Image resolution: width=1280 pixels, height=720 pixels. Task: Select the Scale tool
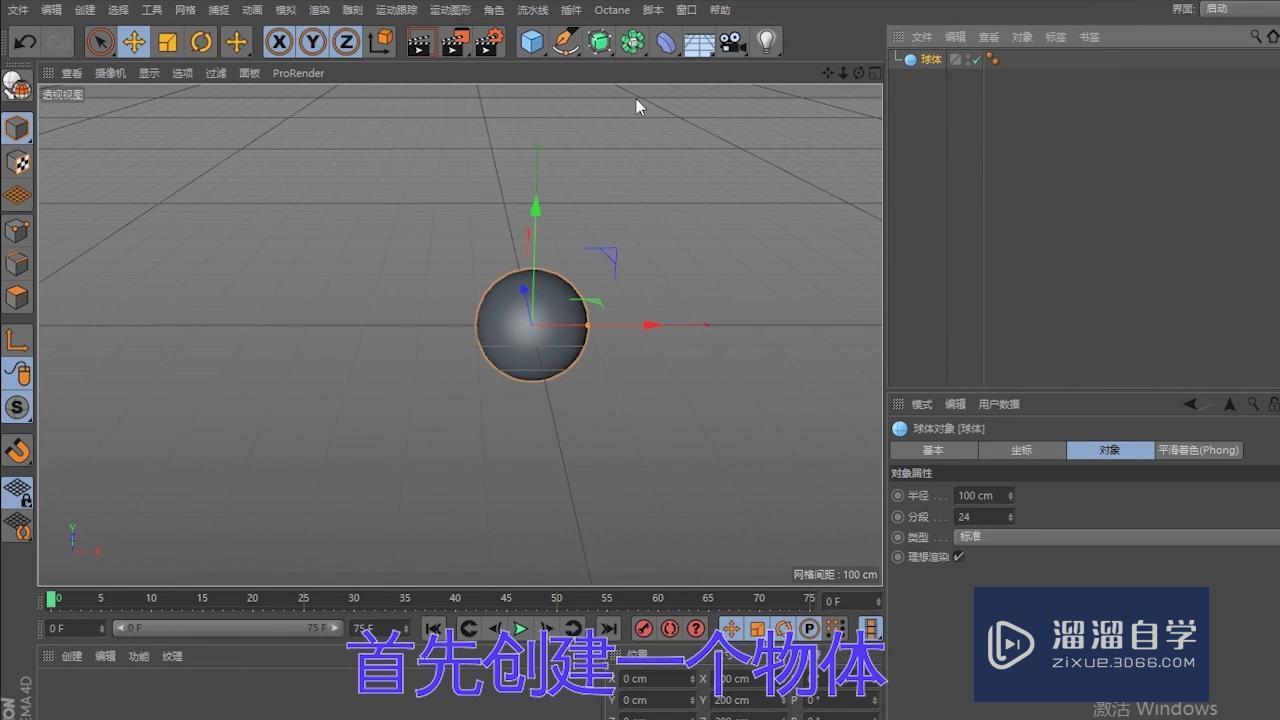167,42
